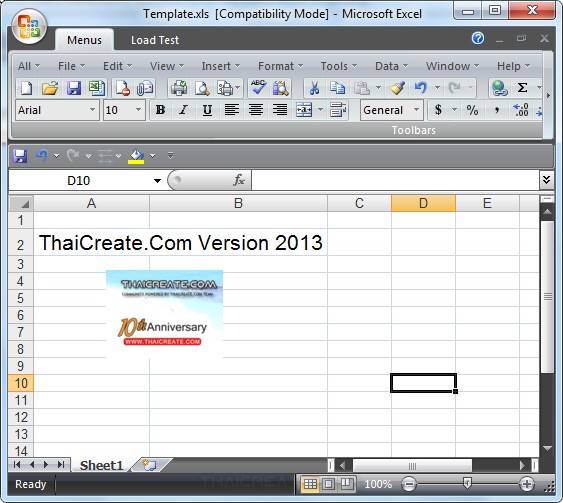
Task: Undo in the Menus toolbar
Action: tap(421, 88)
